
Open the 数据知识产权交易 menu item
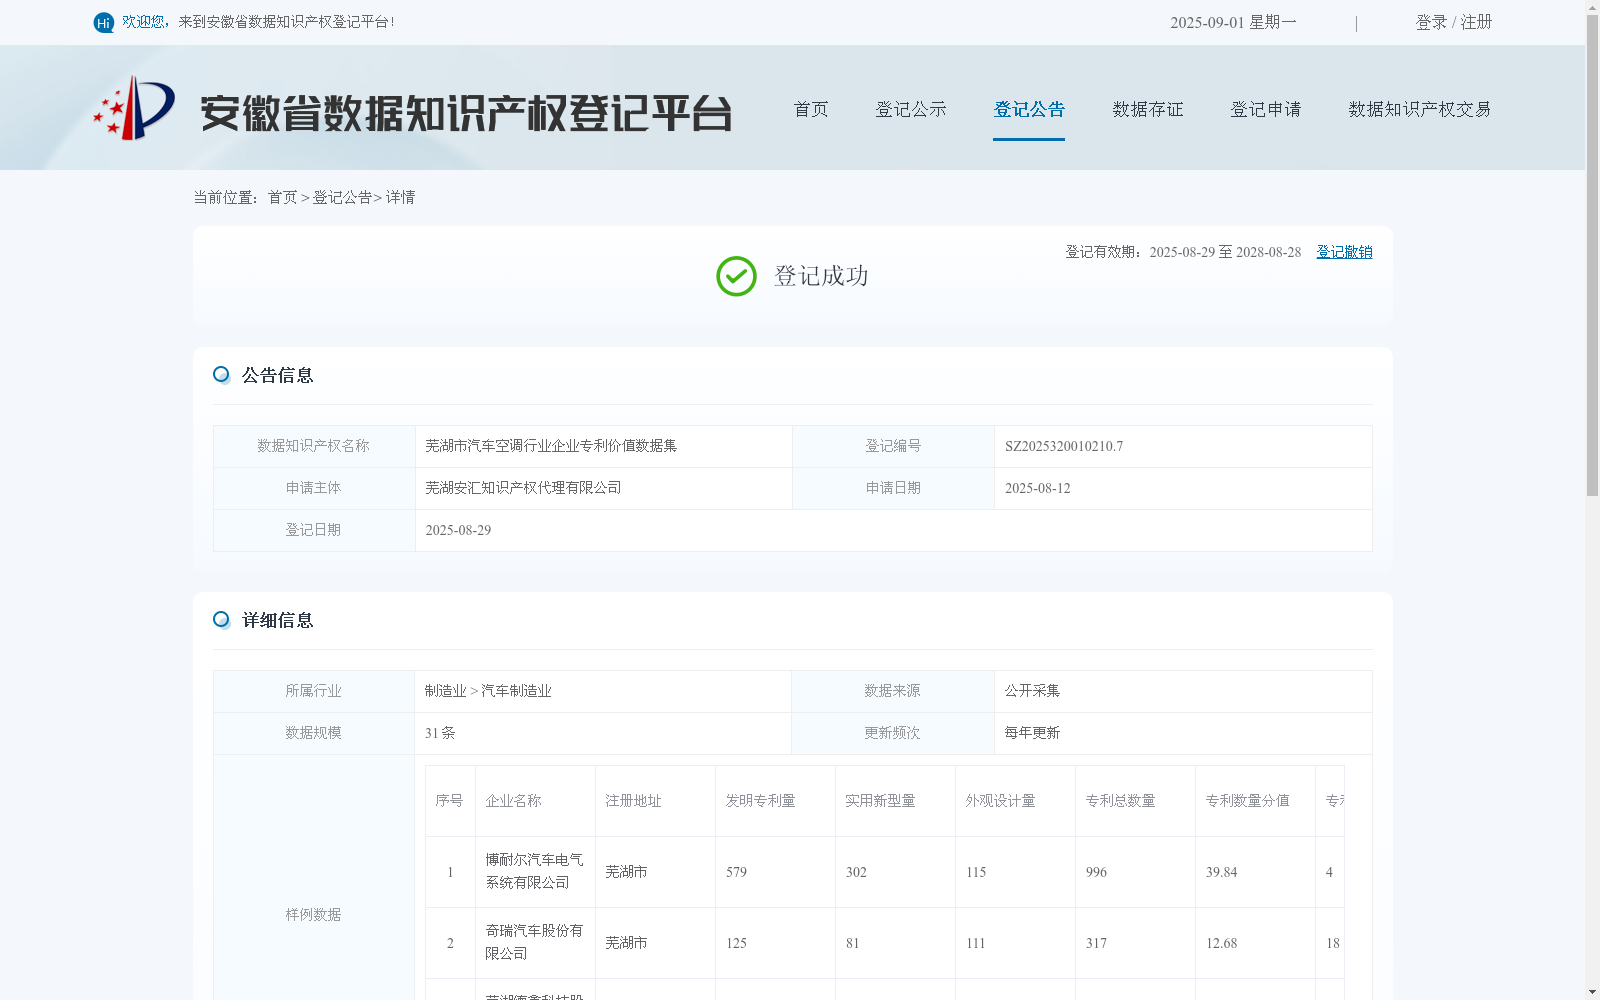[1419, 110]
